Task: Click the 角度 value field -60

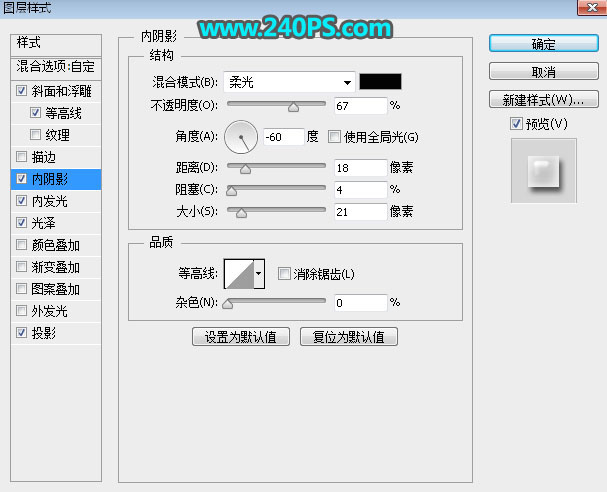Action: click(x=283, y=137)
